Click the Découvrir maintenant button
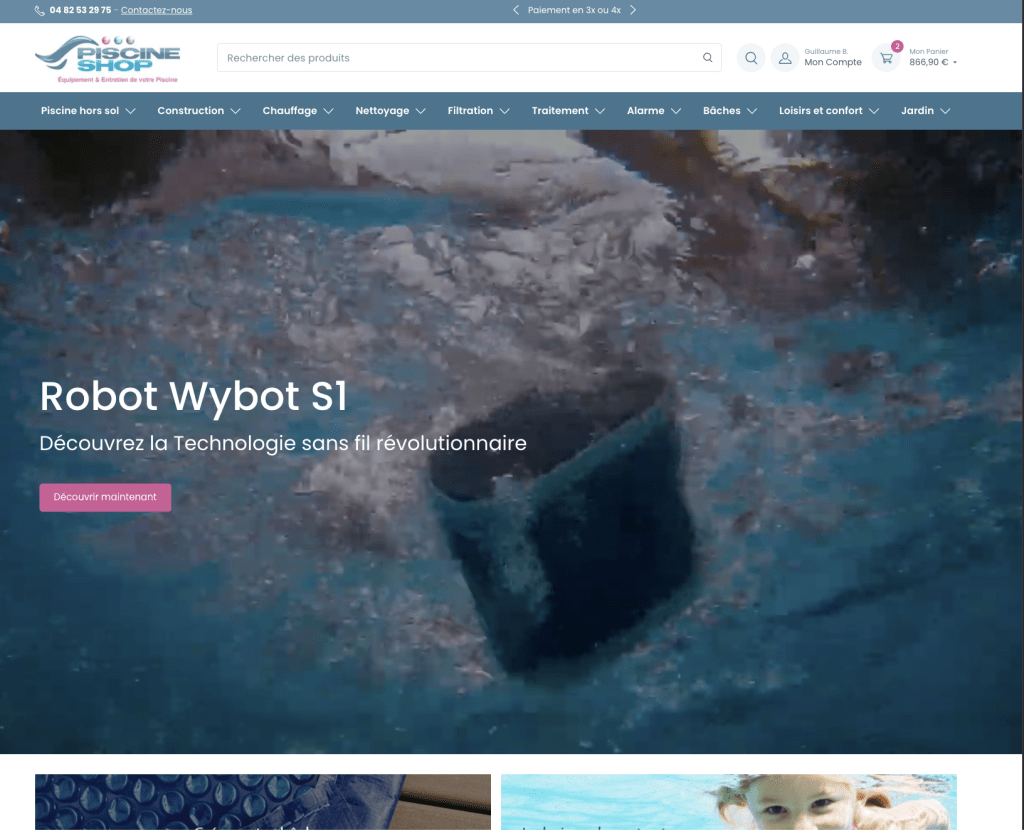This screenshot has width=1024, height=830. [105, 498]
